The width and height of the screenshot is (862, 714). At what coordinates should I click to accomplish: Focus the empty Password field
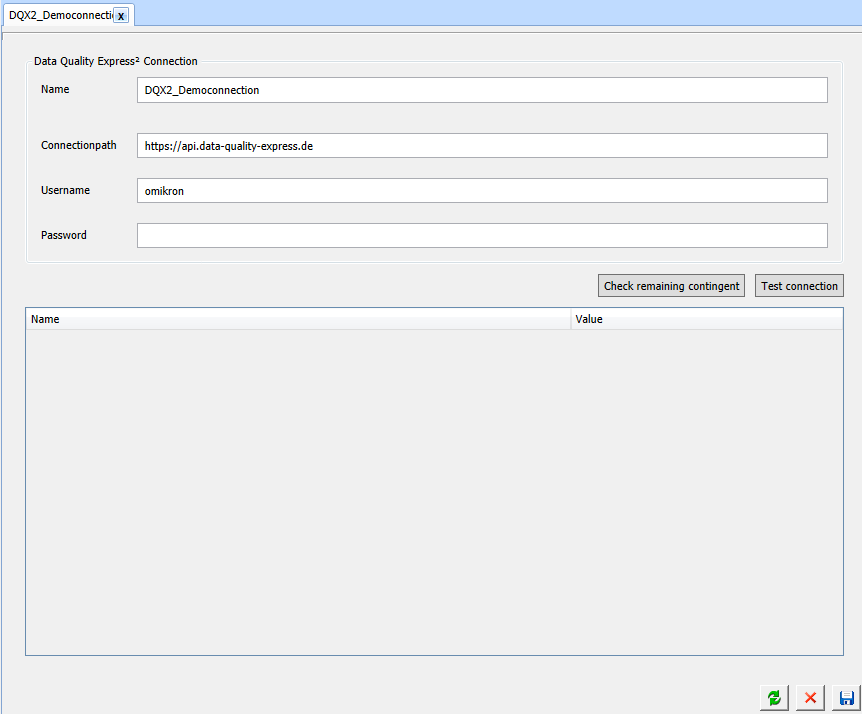[x=482, y=235]
